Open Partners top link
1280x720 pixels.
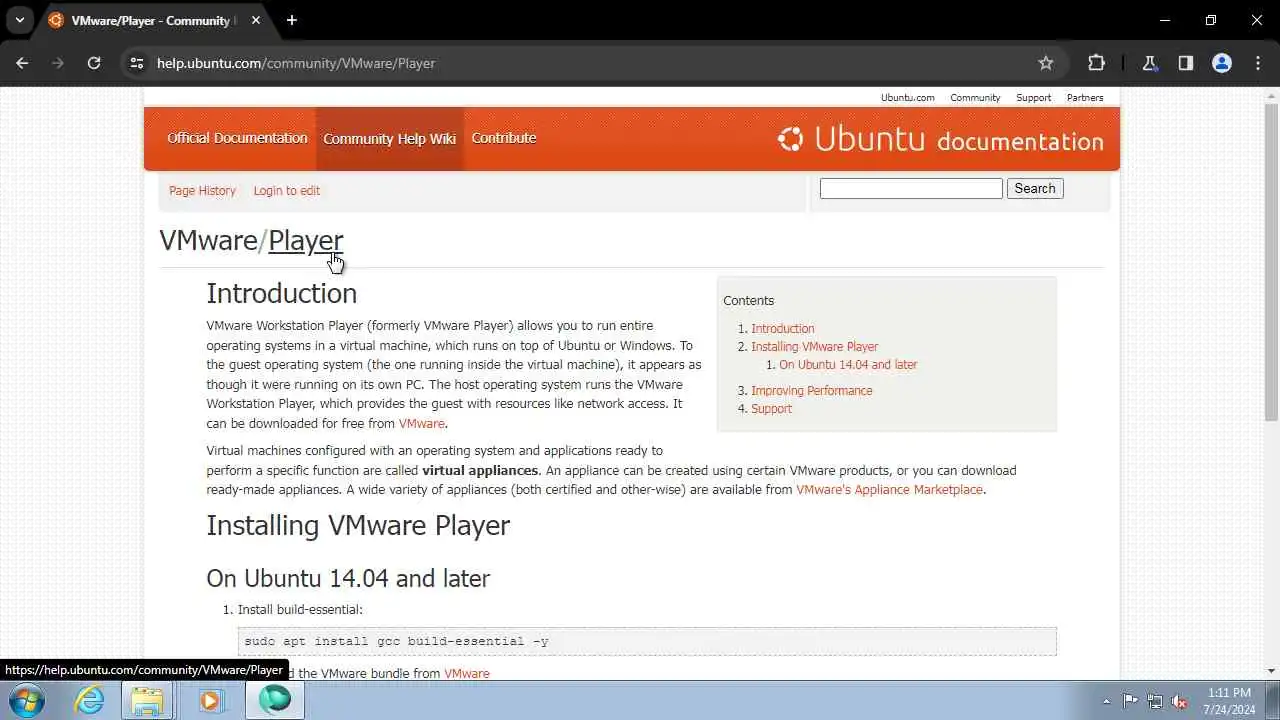(1085, 98)
